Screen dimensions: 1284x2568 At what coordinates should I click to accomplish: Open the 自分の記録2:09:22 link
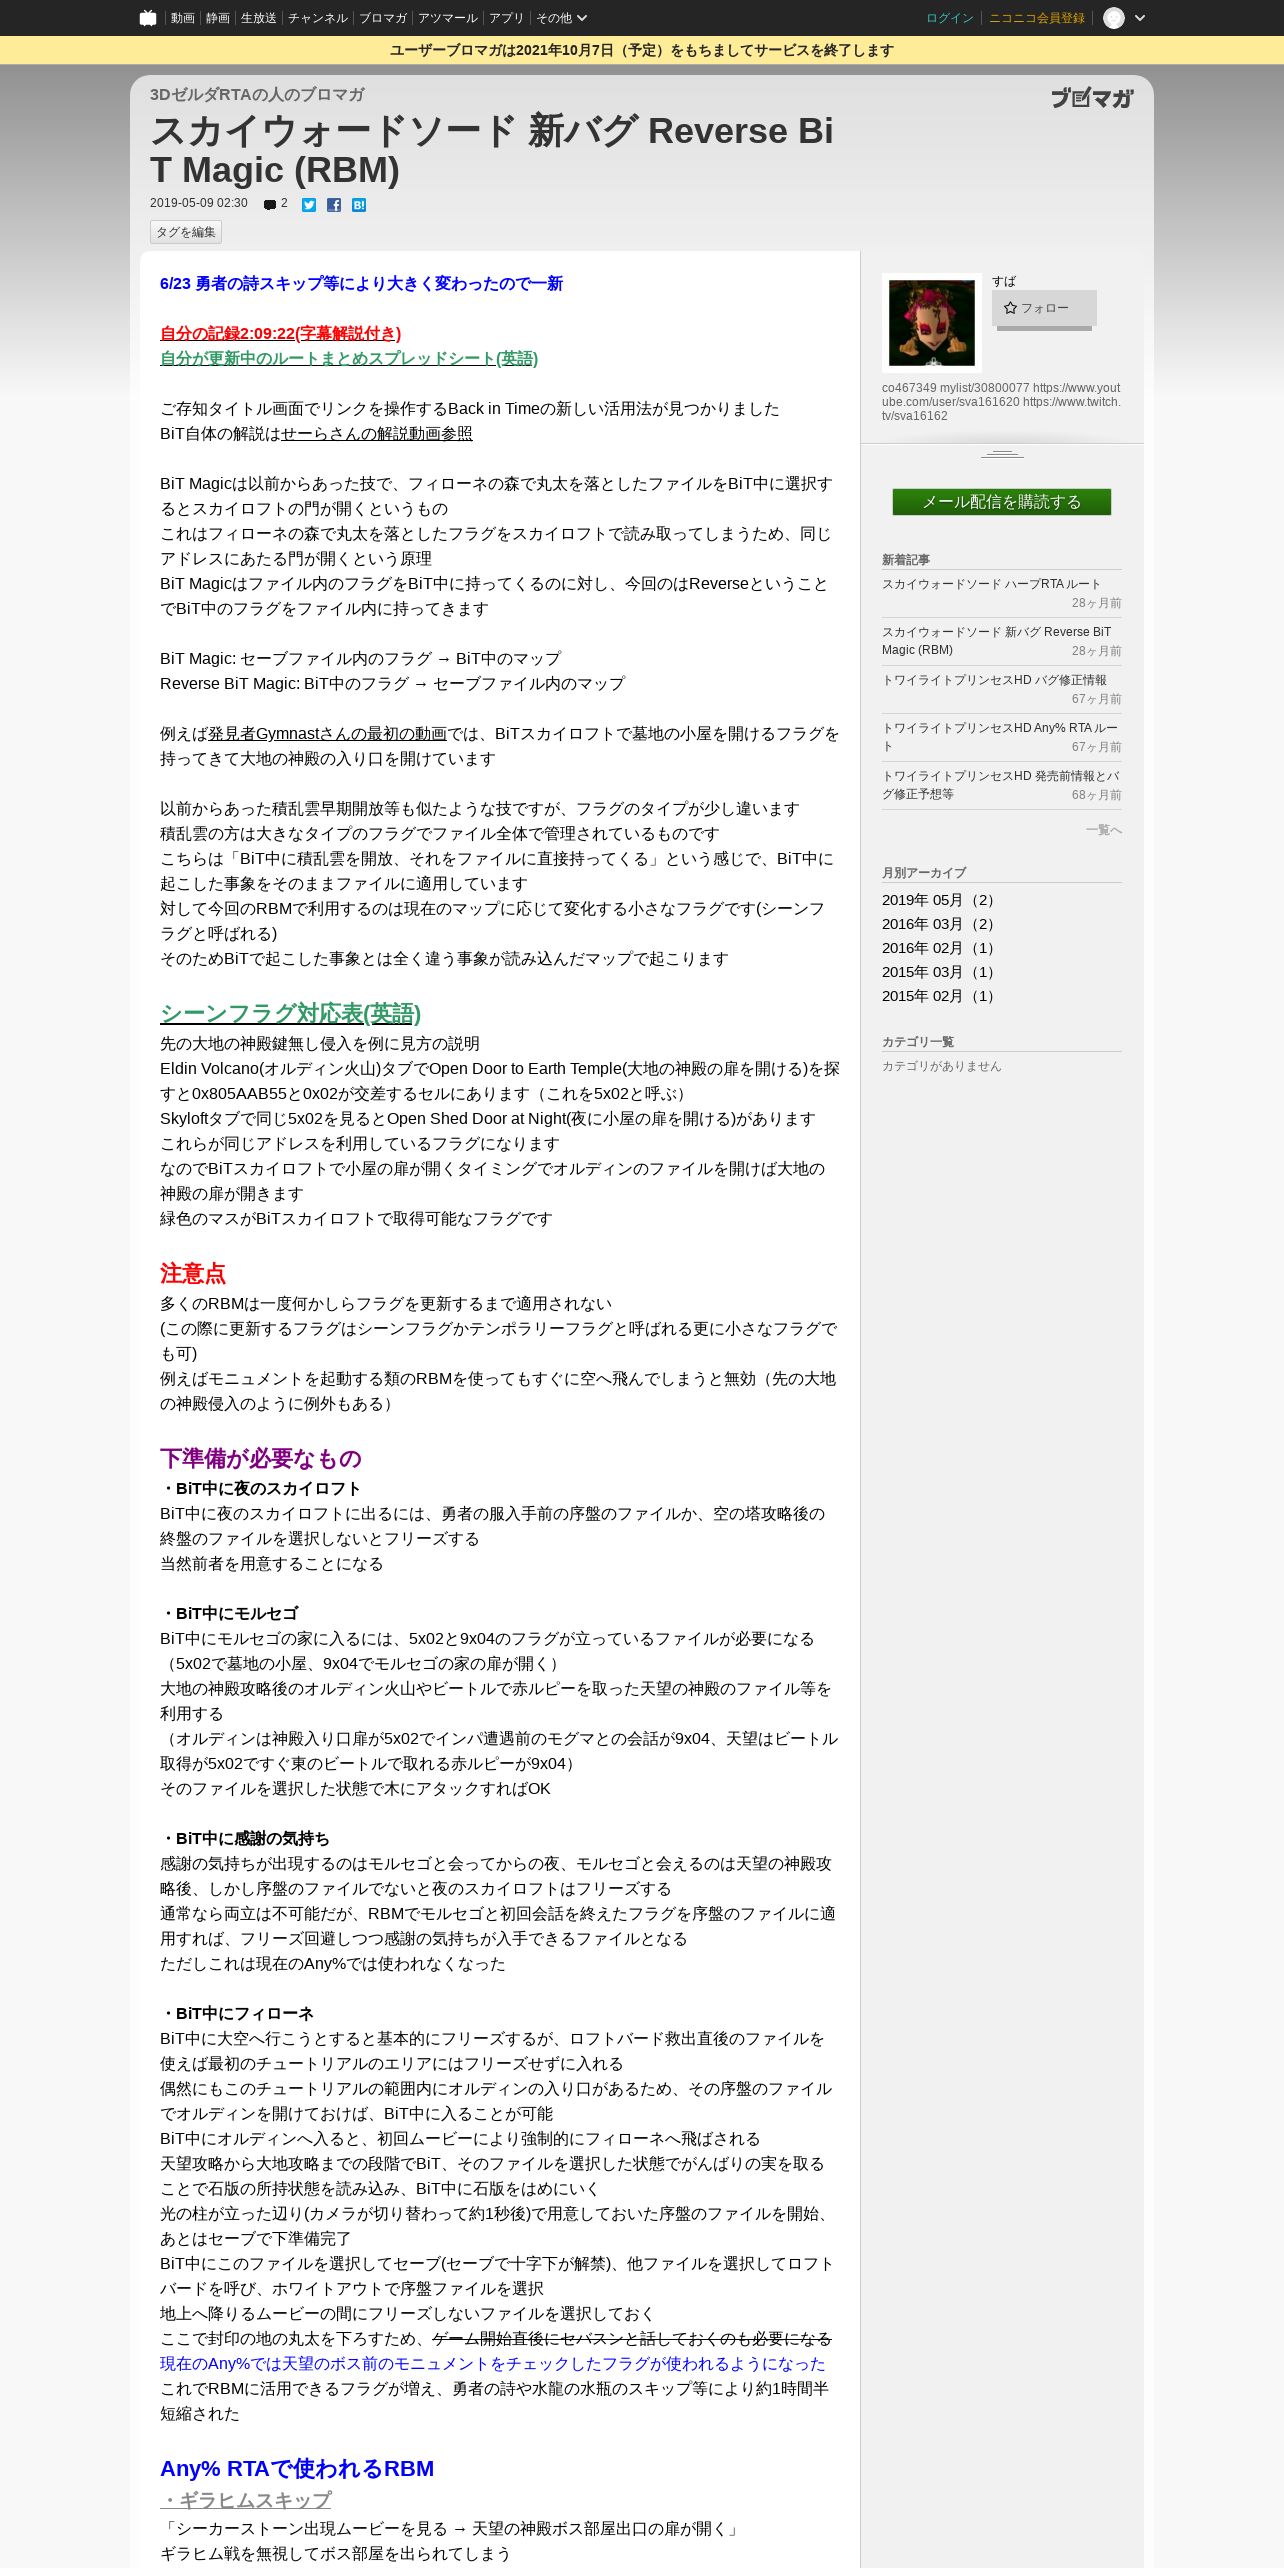pyautogui.click(x=280, y=334)
